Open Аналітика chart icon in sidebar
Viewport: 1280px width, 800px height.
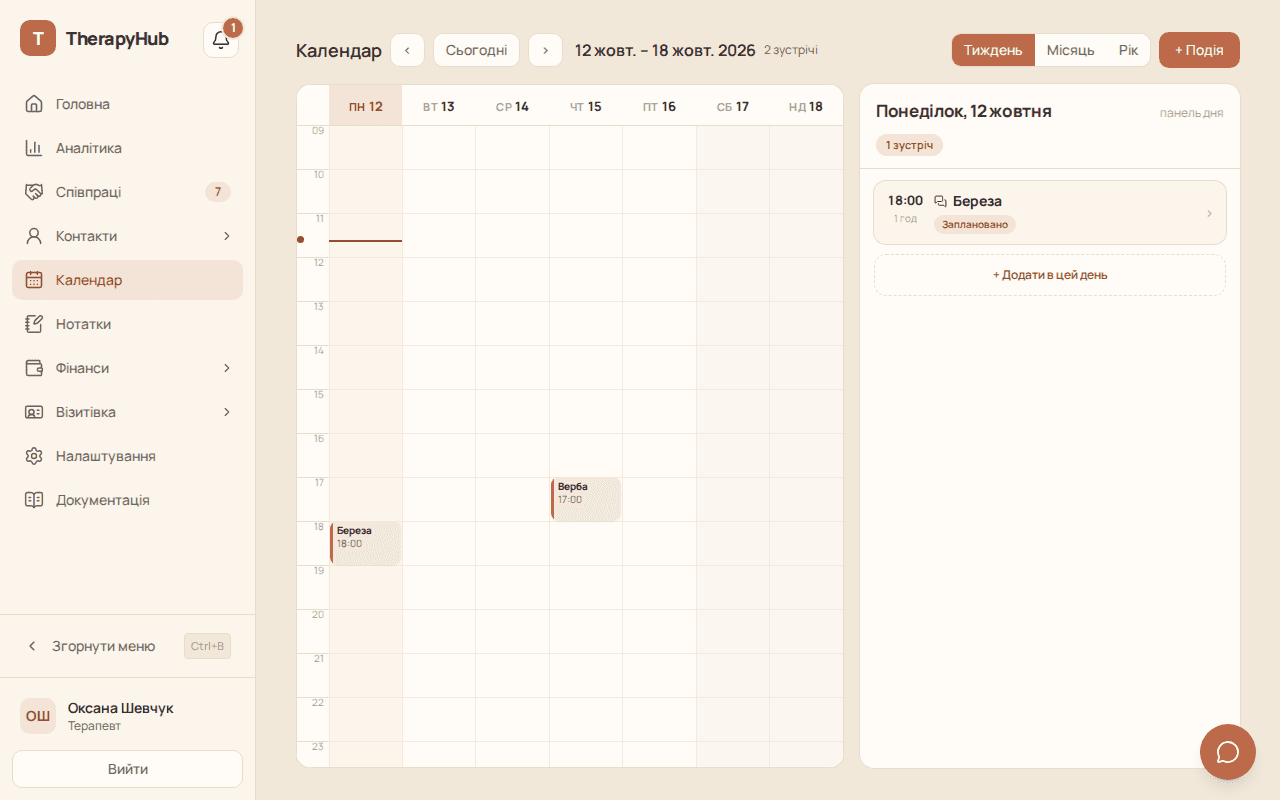(34, 148)
